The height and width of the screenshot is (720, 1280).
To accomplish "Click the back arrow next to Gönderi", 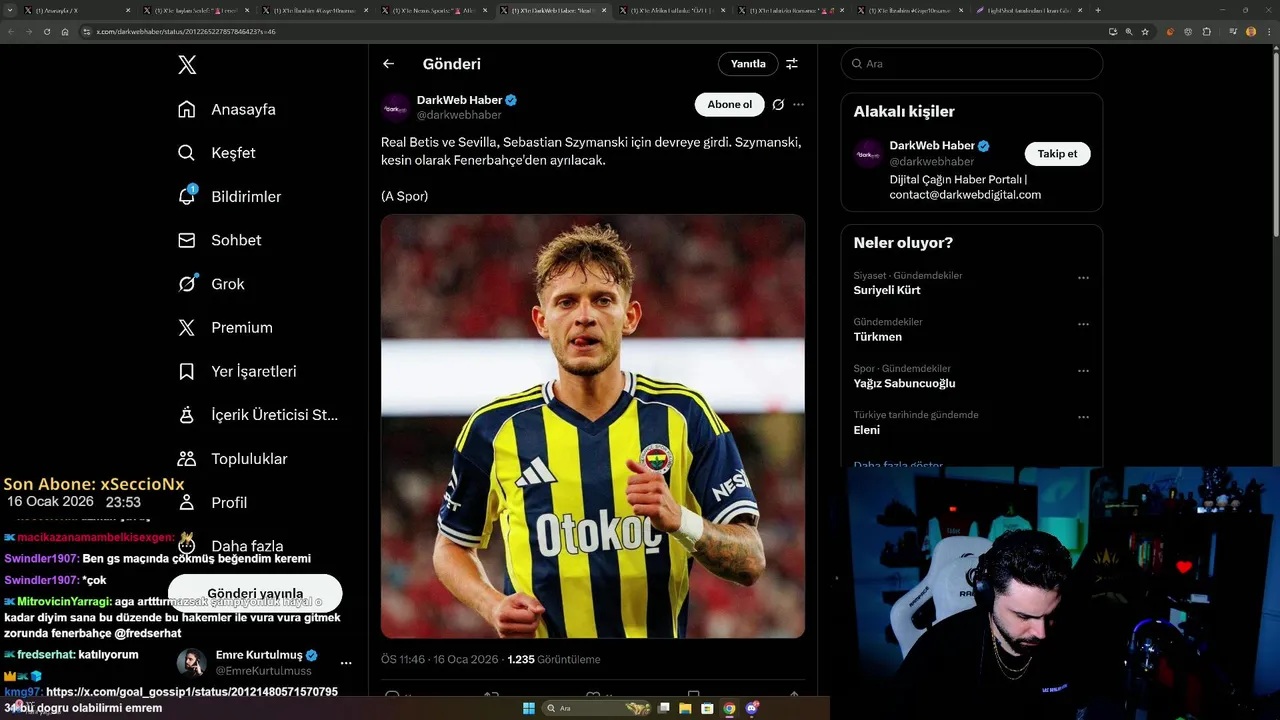I will 389,64.
